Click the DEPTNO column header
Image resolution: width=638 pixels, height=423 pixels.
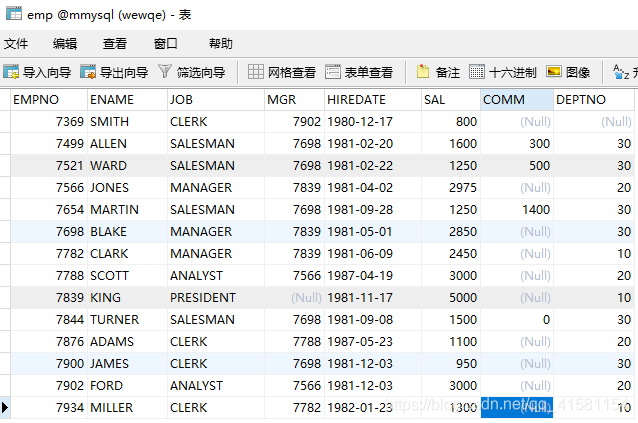pos(594,100)
